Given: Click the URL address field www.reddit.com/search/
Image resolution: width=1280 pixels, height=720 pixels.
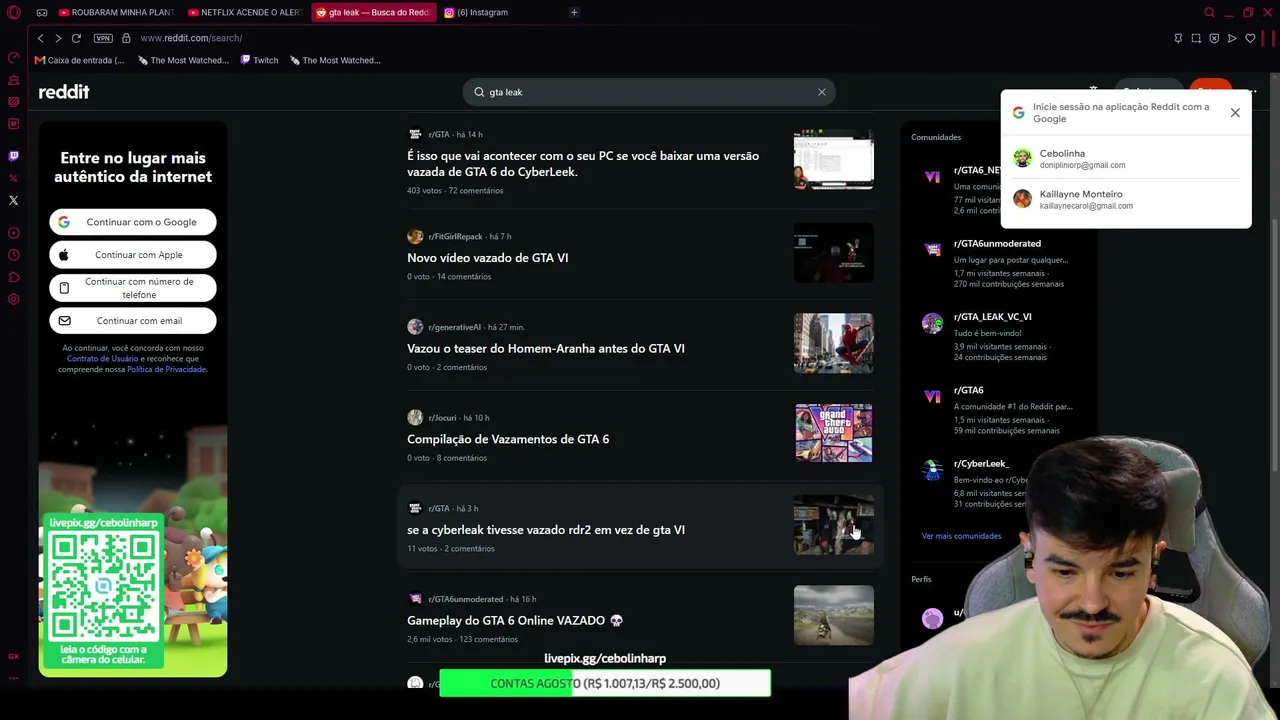Looking at the screenshot, I should tap(191, 38).
